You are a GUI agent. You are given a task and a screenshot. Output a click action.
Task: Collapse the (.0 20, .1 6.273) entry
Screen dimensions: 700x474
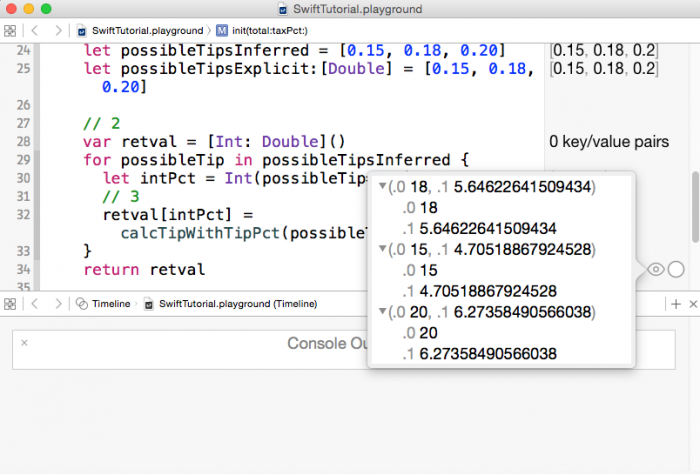pyautogui.click(x=381, y=313)
